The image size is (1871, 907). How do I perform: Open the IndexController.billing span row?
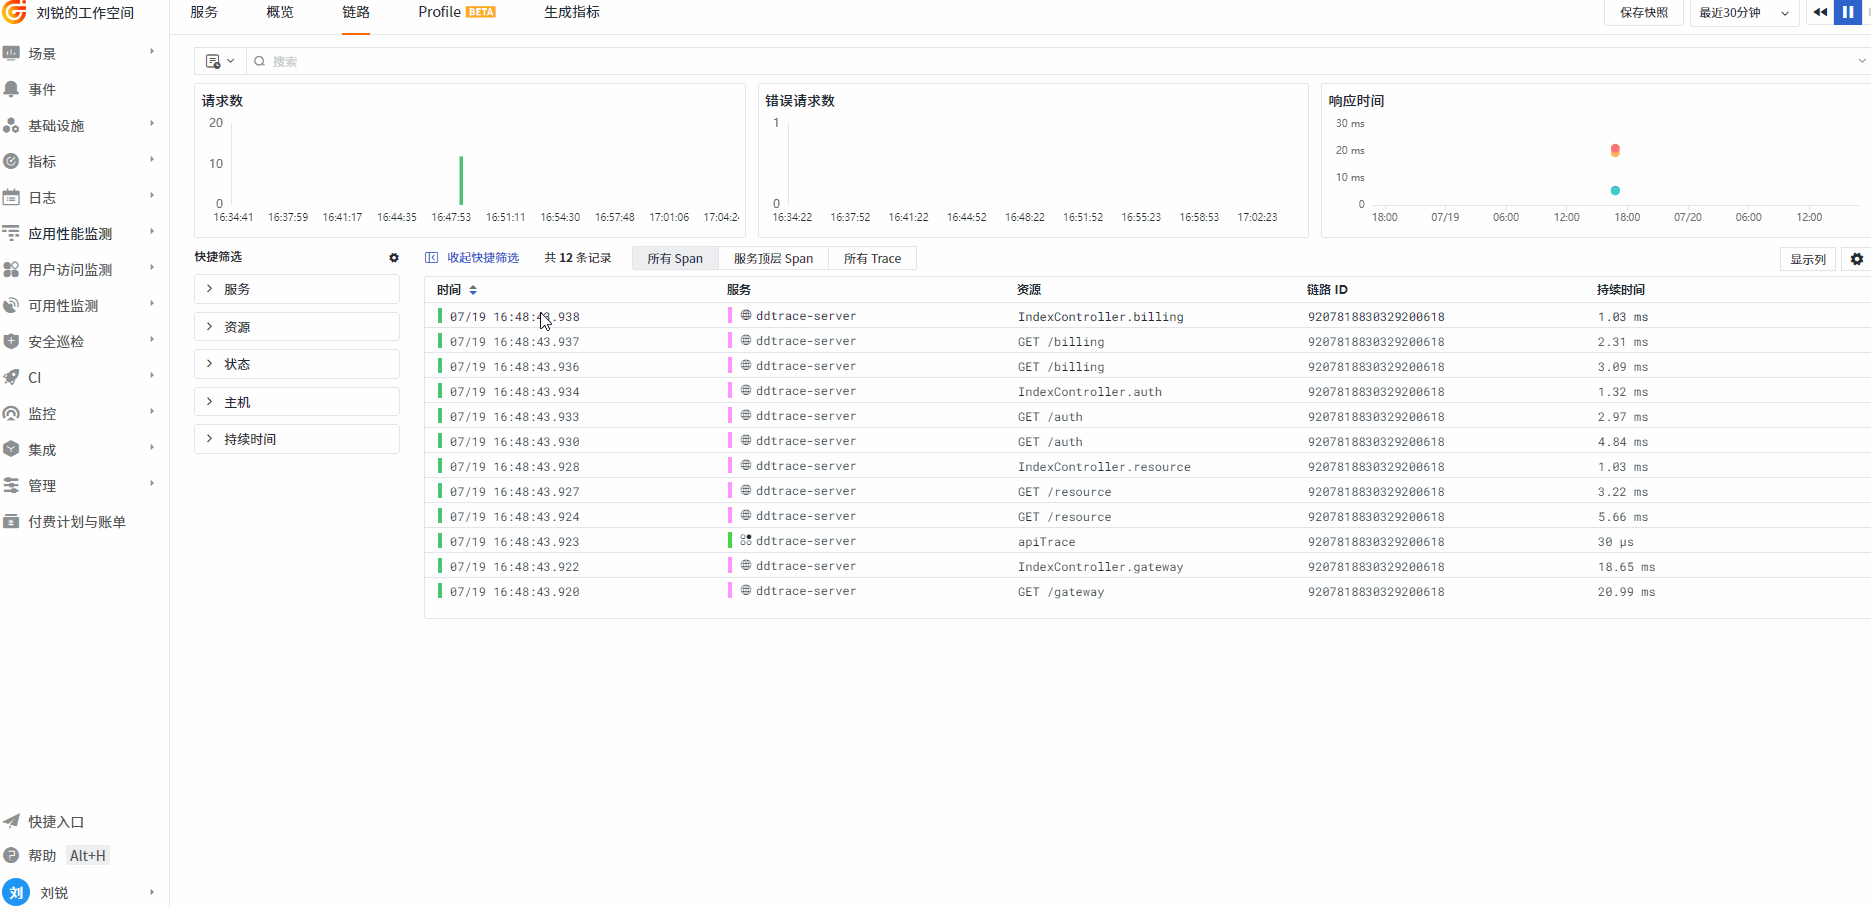point(1147,316)
